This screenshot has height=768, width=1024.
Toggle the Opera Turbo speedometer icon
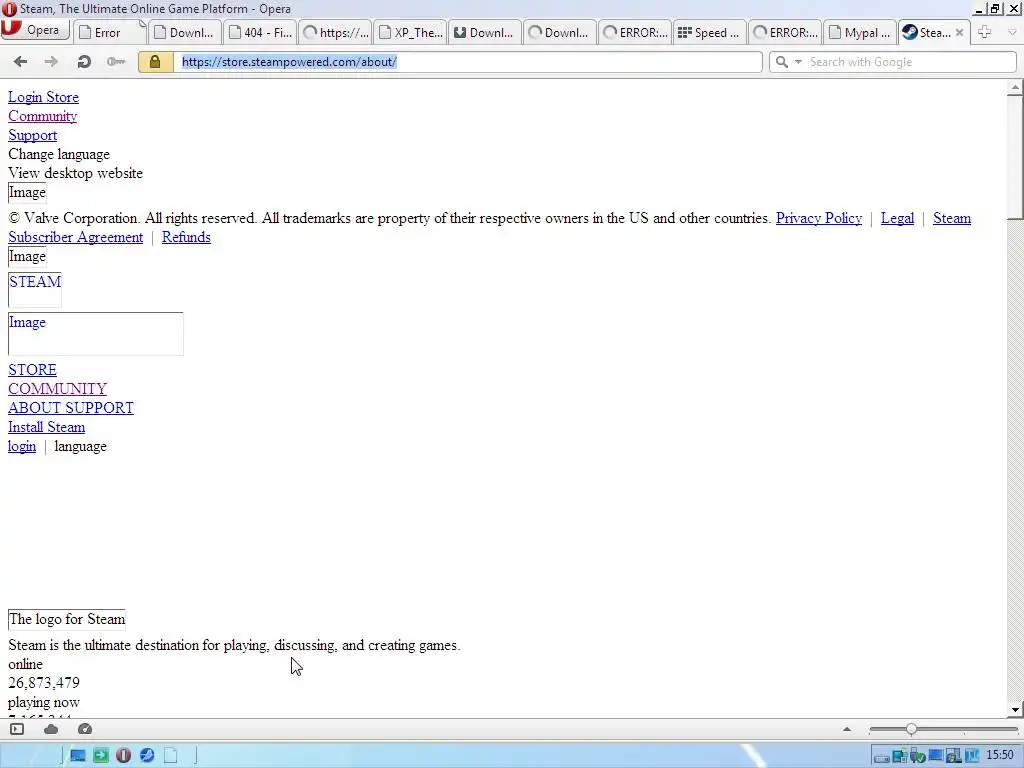tap(85, 729)
